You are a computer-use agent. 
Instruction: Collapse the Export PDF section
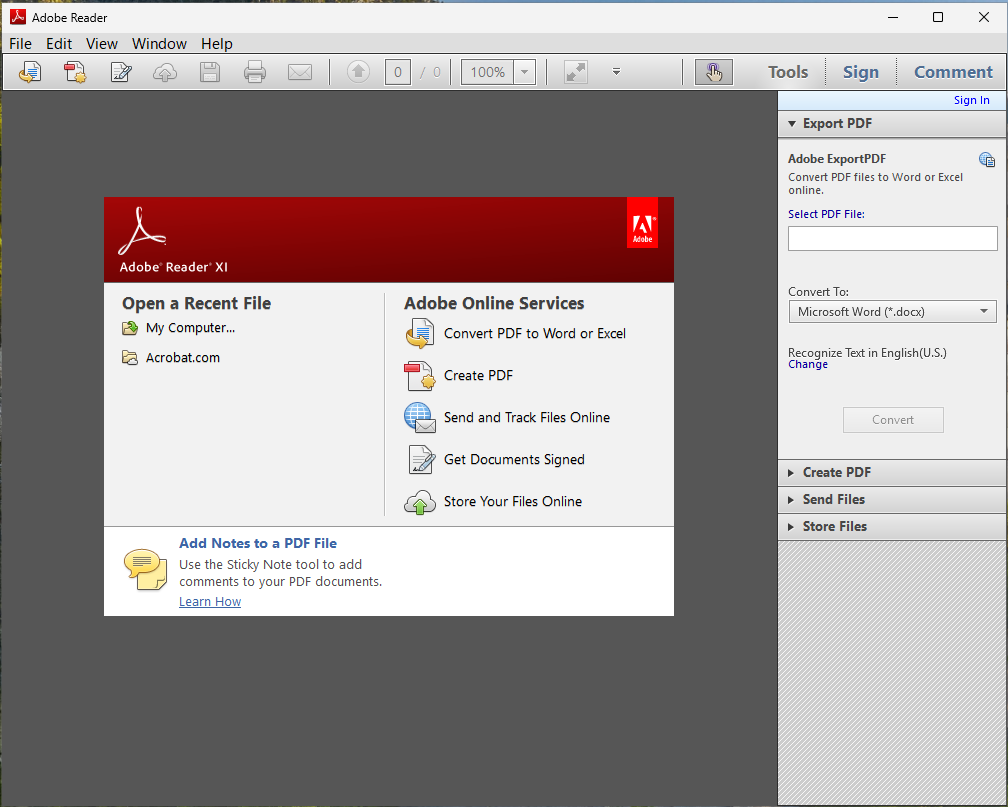(x=837, y=124)
